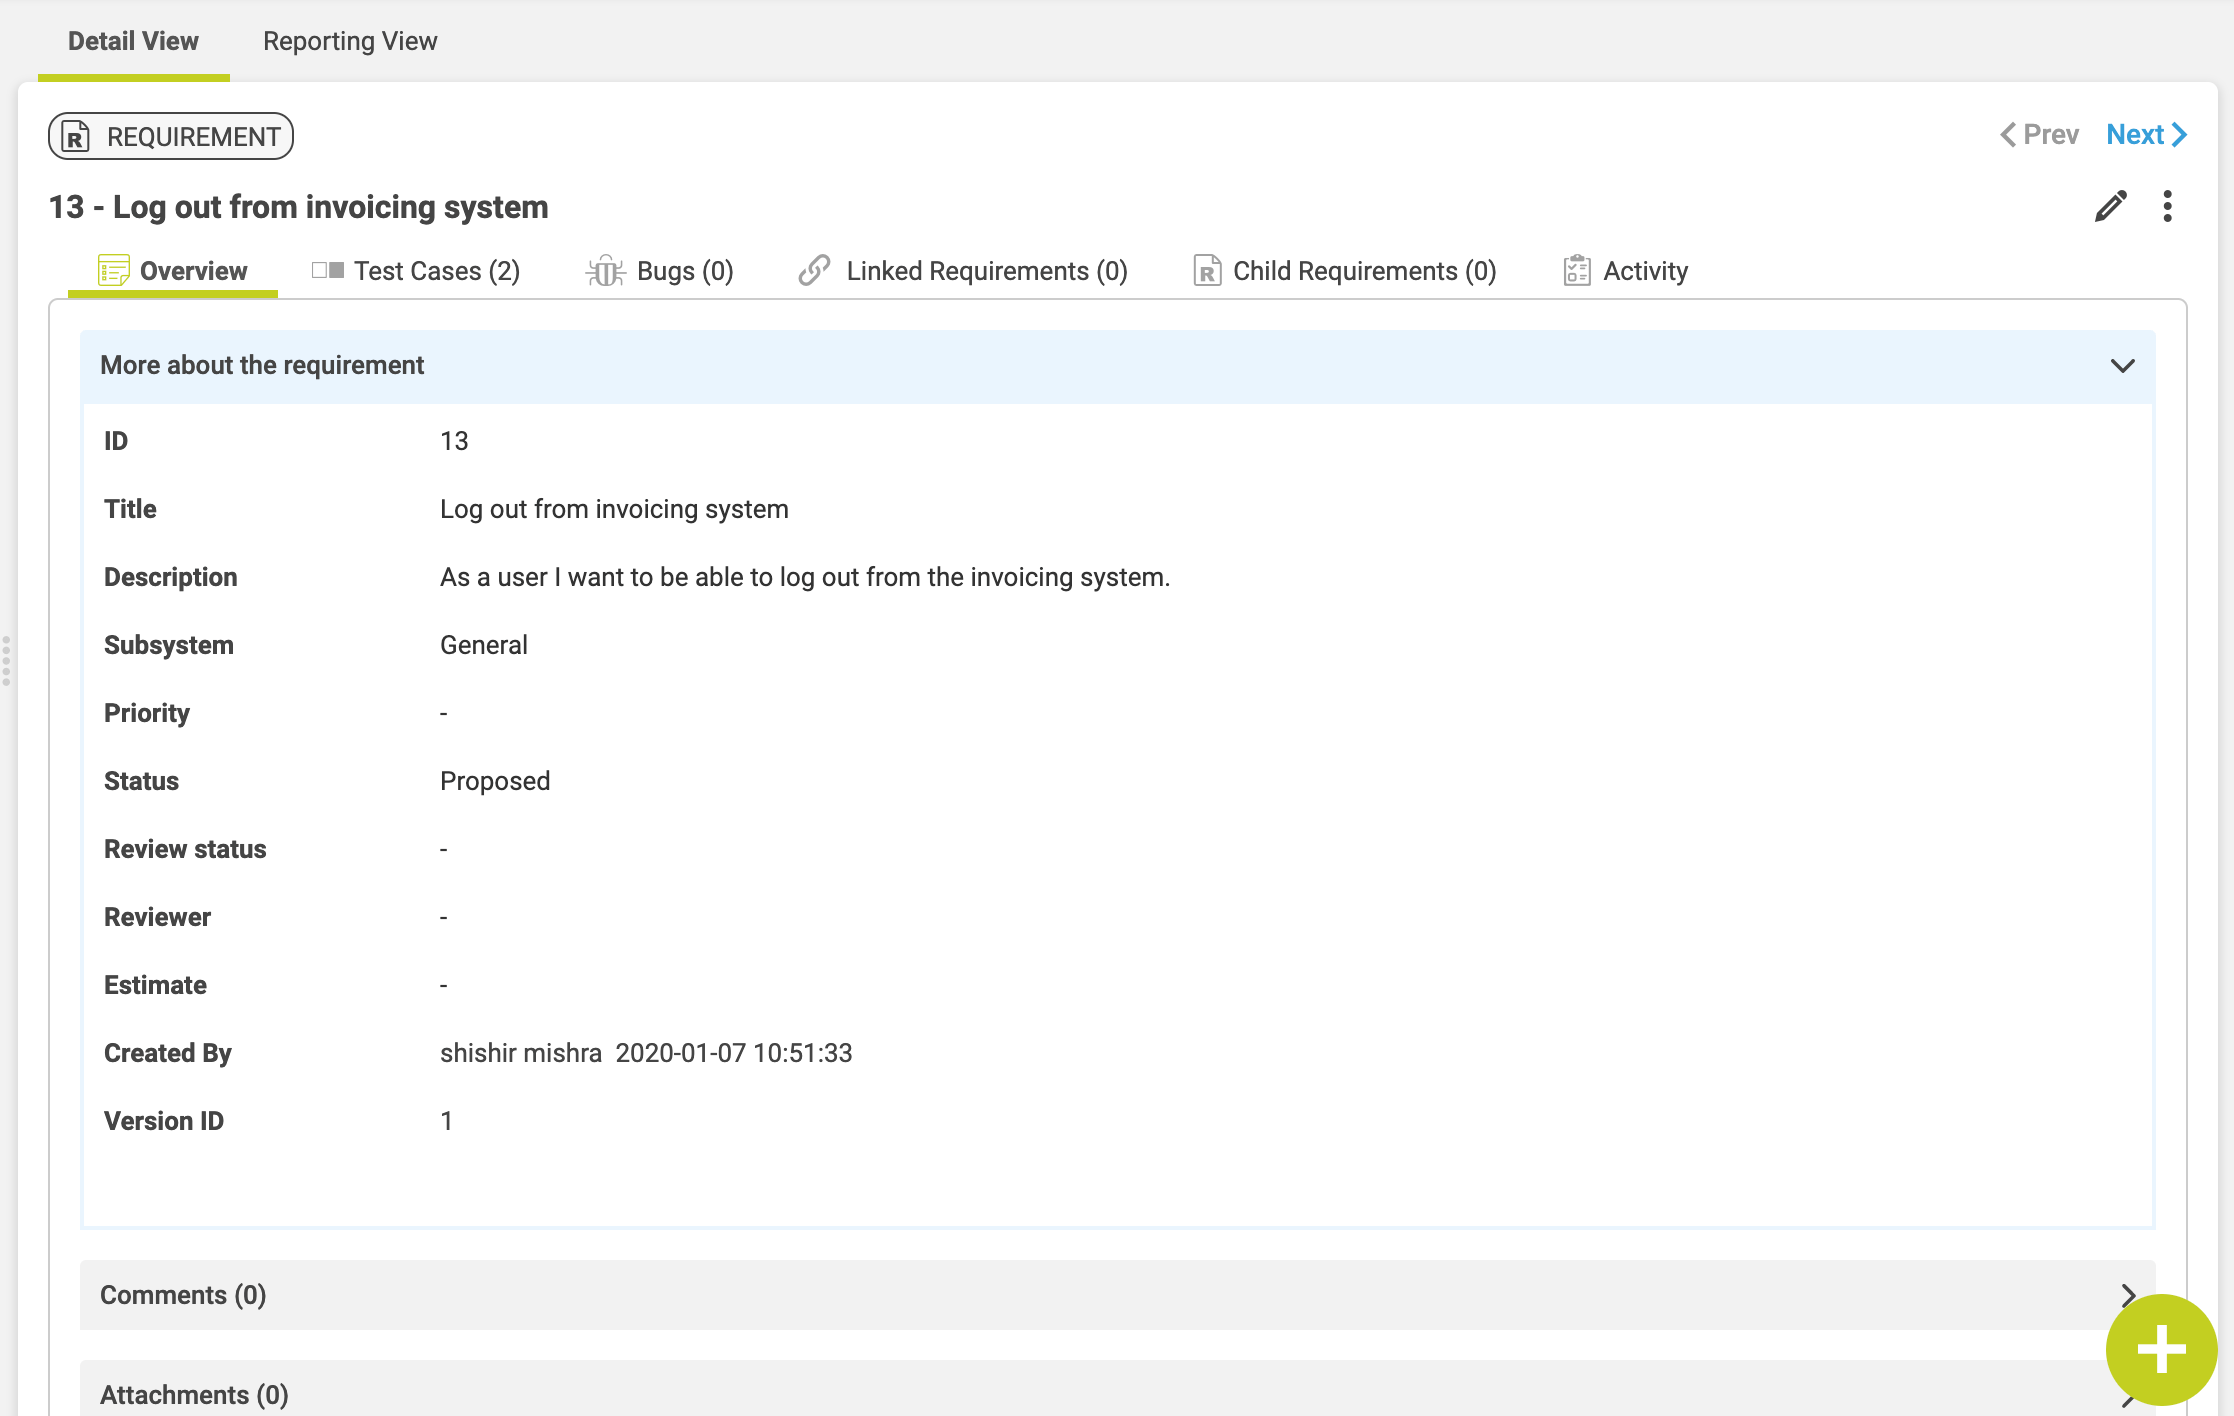This screenshot has width=2234, height=1416.
Task: Collapse More about the requirement section
Action: (x=2122, y=366)
